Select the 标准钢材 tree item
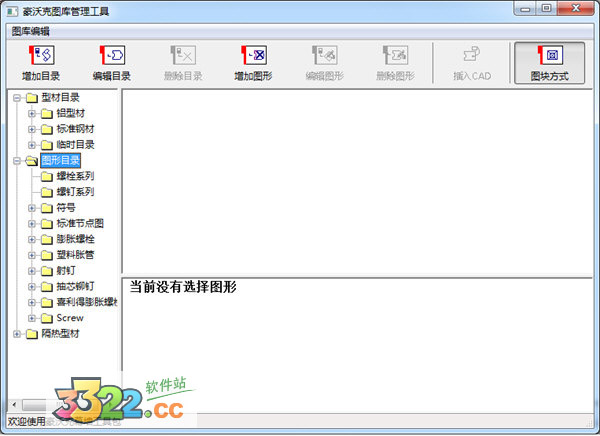 (75, 129)
